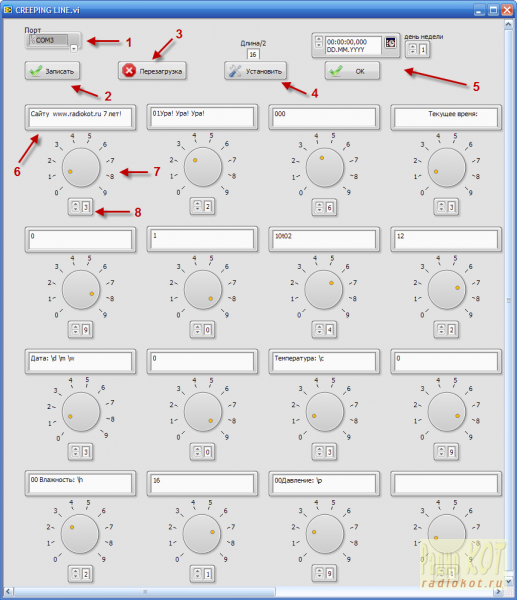Click the tools icon Установить button

255,71
